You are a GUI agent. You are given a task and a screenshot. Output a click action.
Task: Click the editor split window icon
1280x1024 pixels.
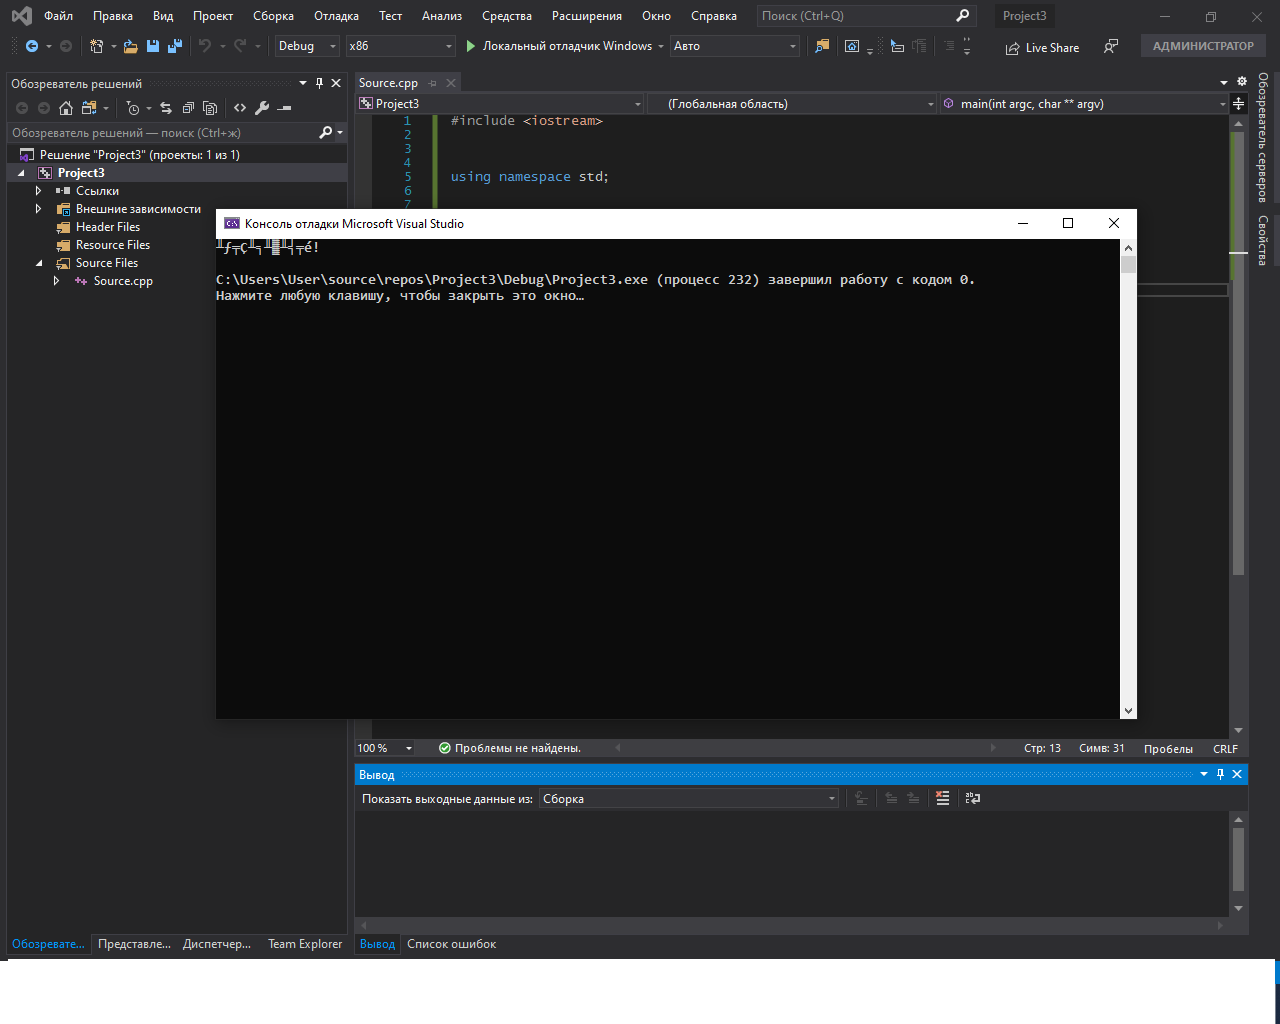click(1238, 104)
